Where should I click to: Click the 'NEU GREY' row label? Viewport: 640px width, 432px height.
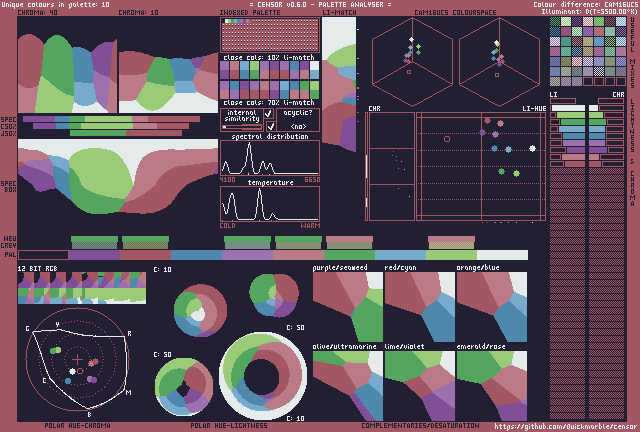pos(9,242)
